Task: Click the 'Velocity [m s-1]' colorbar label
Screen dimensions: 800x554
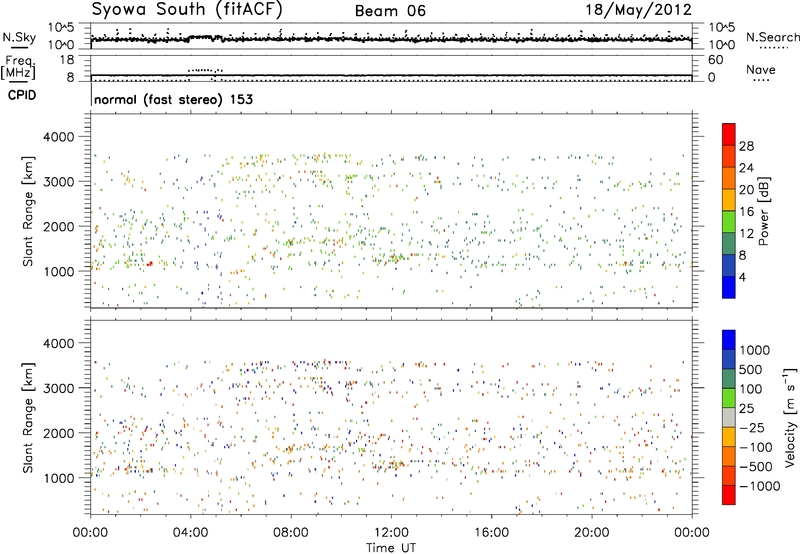Action: point(790,417)
